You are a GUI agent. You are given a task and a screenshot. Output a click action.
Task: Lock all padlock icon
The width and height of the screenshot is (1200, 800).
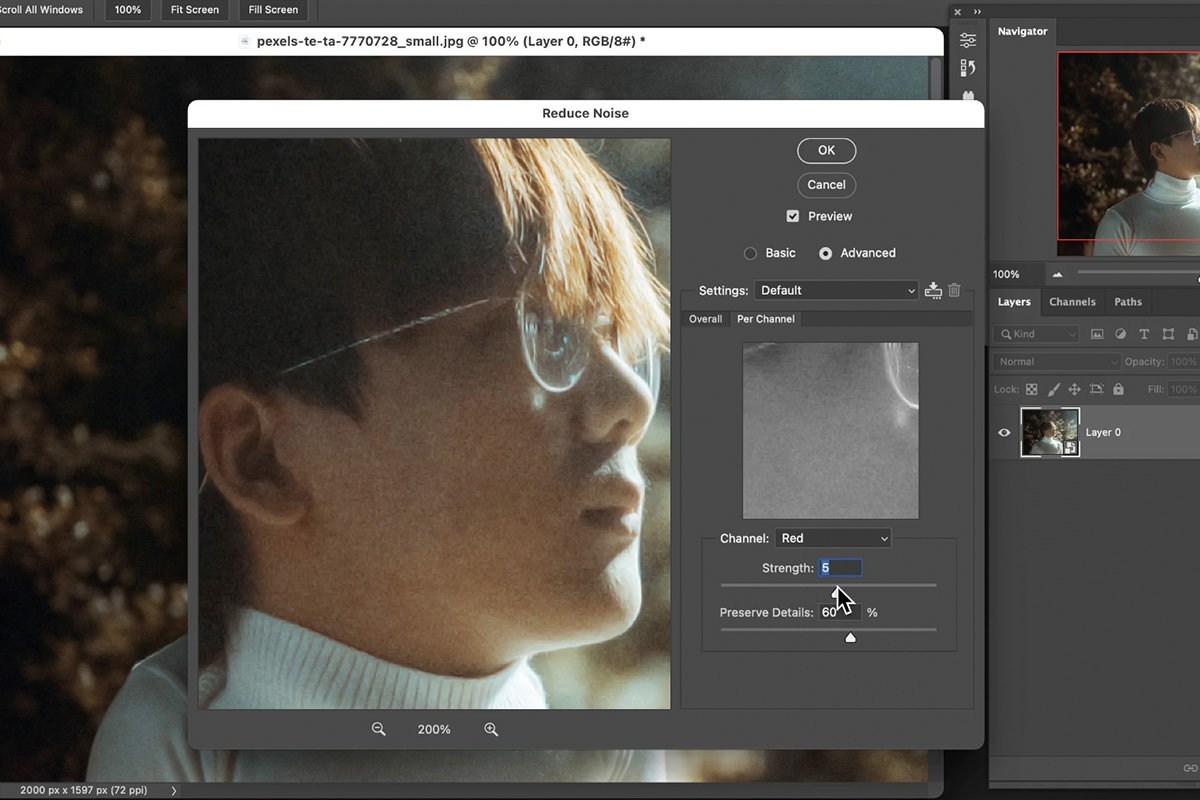click(1118, 389)
